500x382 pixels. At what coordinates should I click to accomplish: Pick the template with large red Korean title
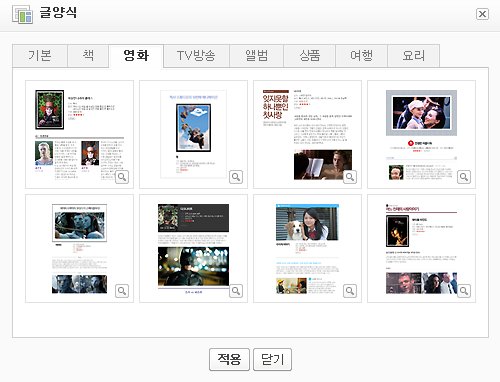[x=307, y=134]
